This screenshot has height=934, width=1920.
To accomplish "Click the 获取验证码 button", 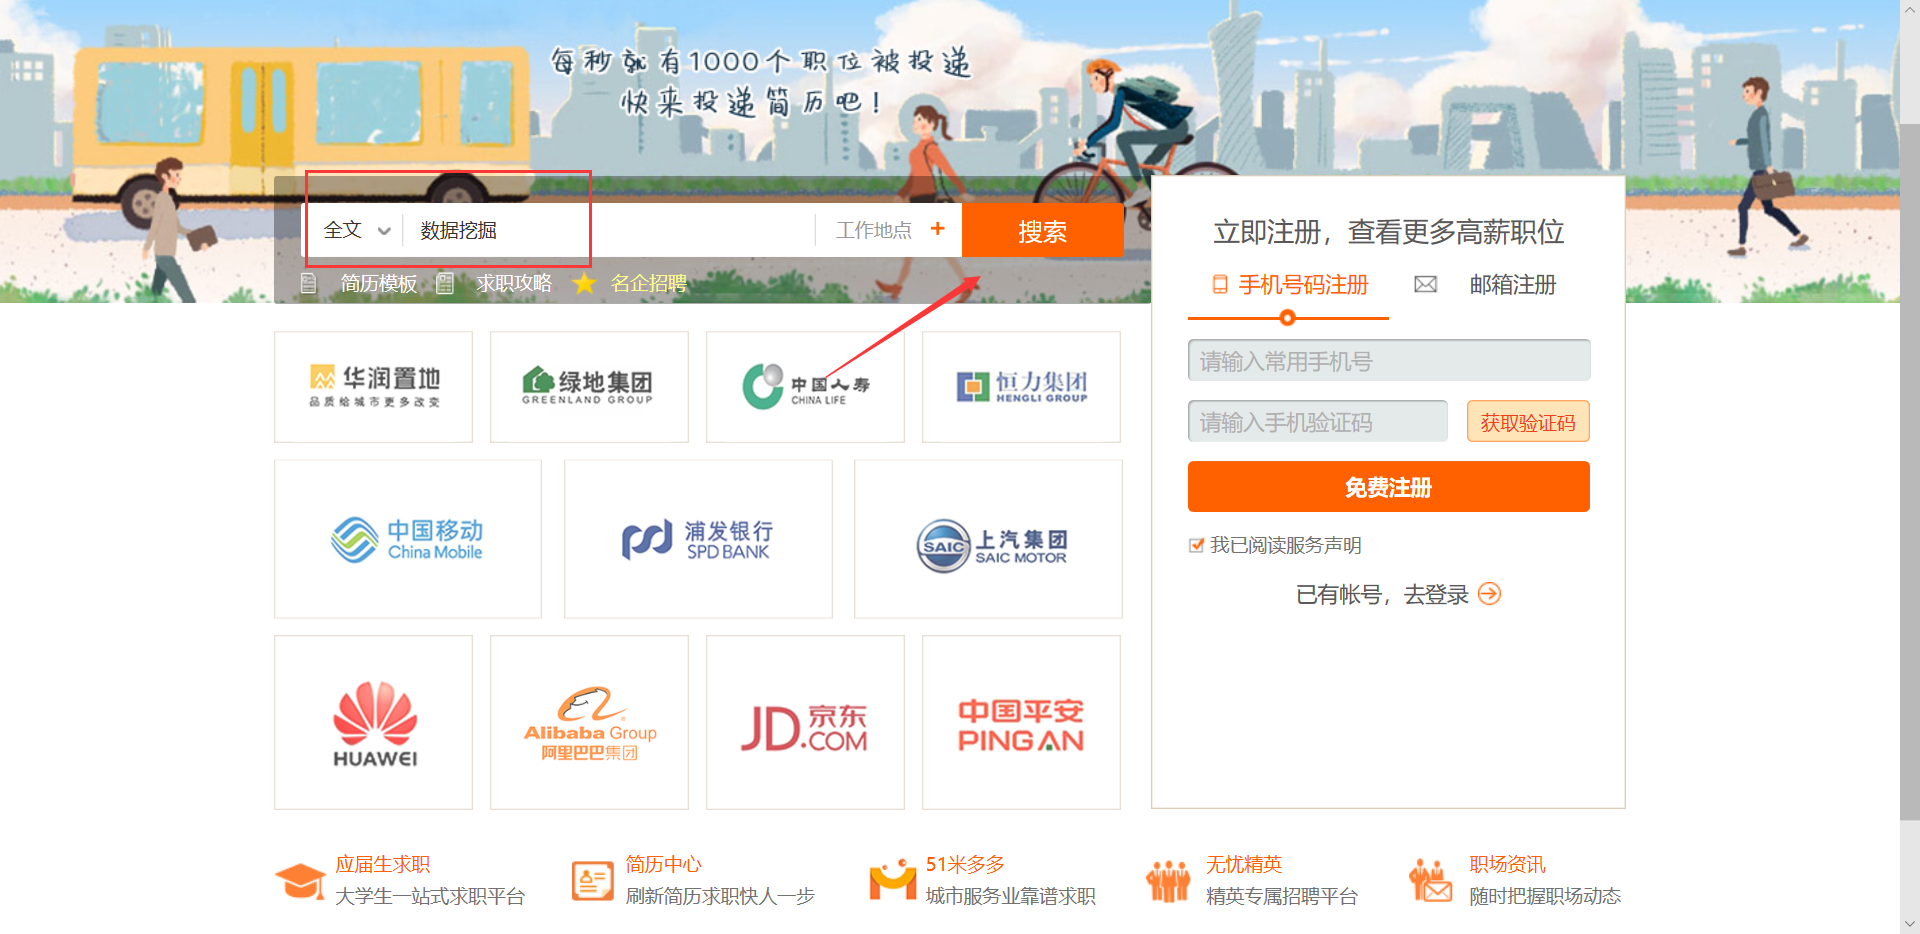I will tap(1528, 421).
